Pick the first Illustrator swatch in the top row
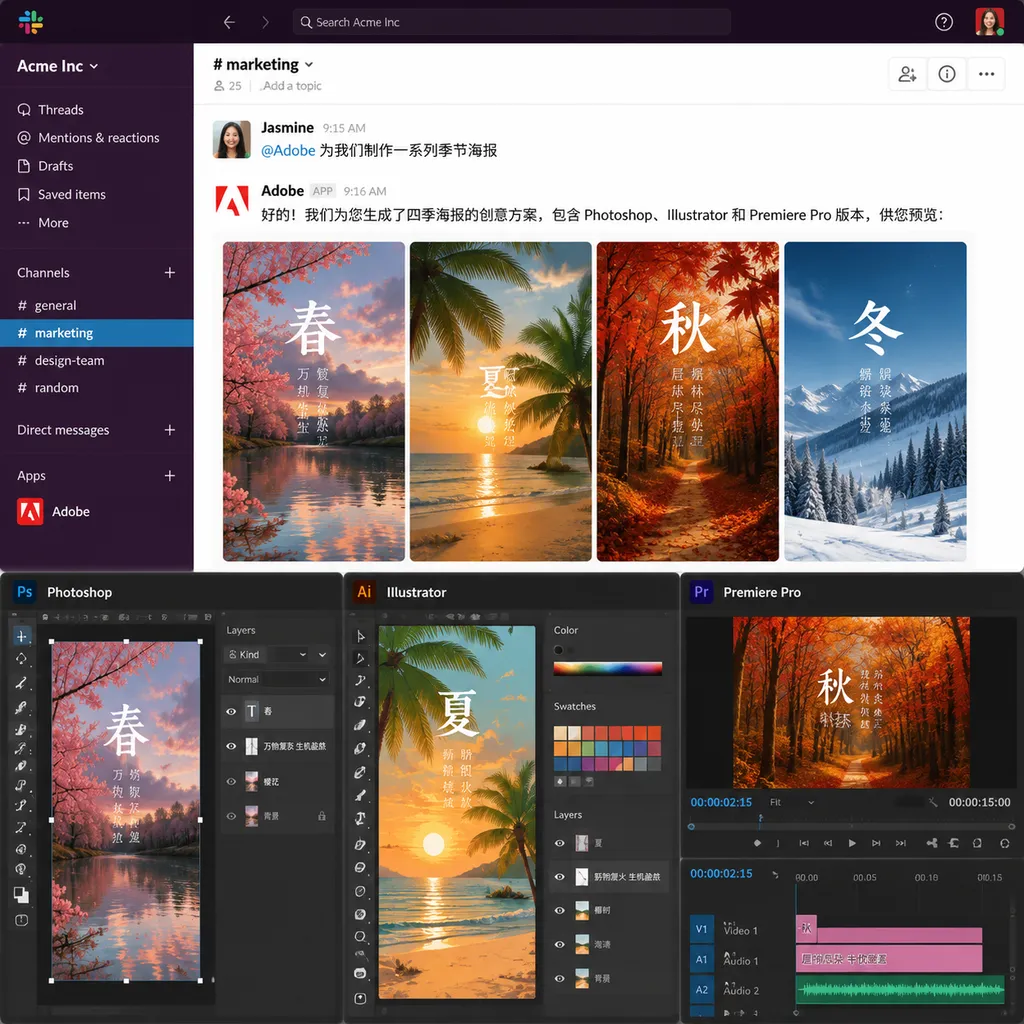 pos(560,733)
